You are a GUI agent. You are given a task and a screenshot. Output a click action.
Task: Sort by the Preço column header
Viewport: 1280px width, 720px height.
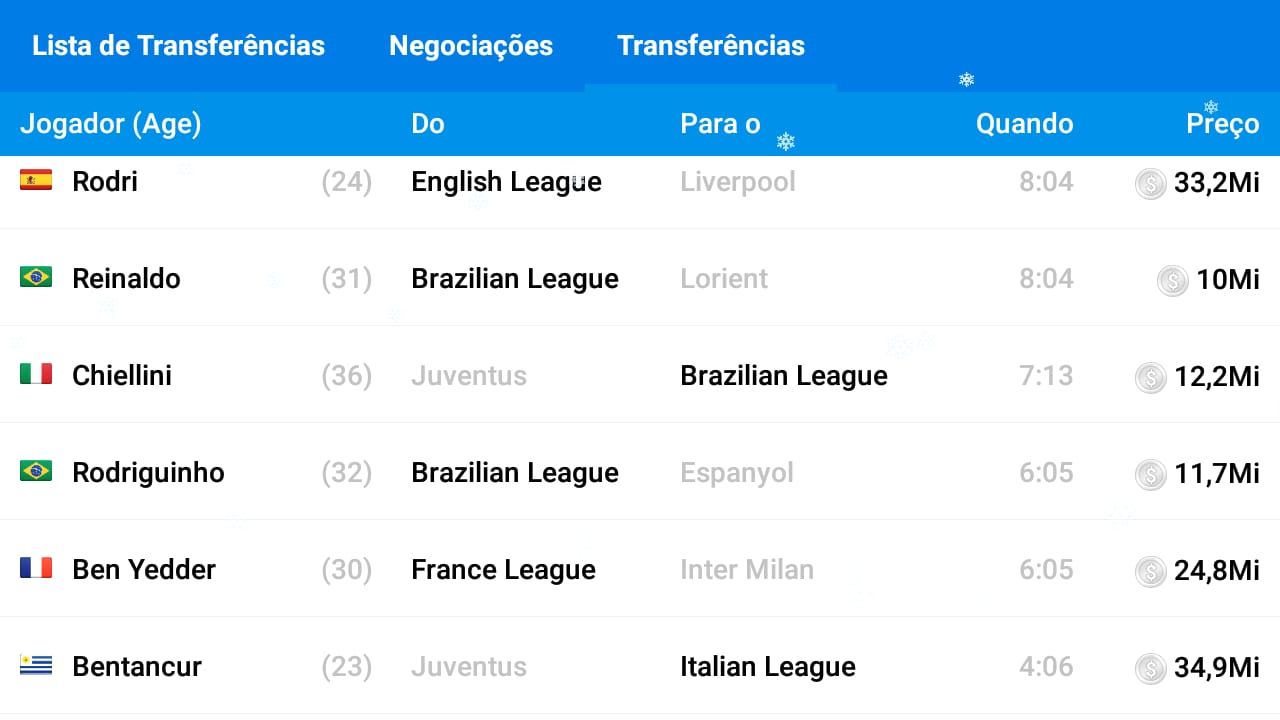coord(1222,124)
